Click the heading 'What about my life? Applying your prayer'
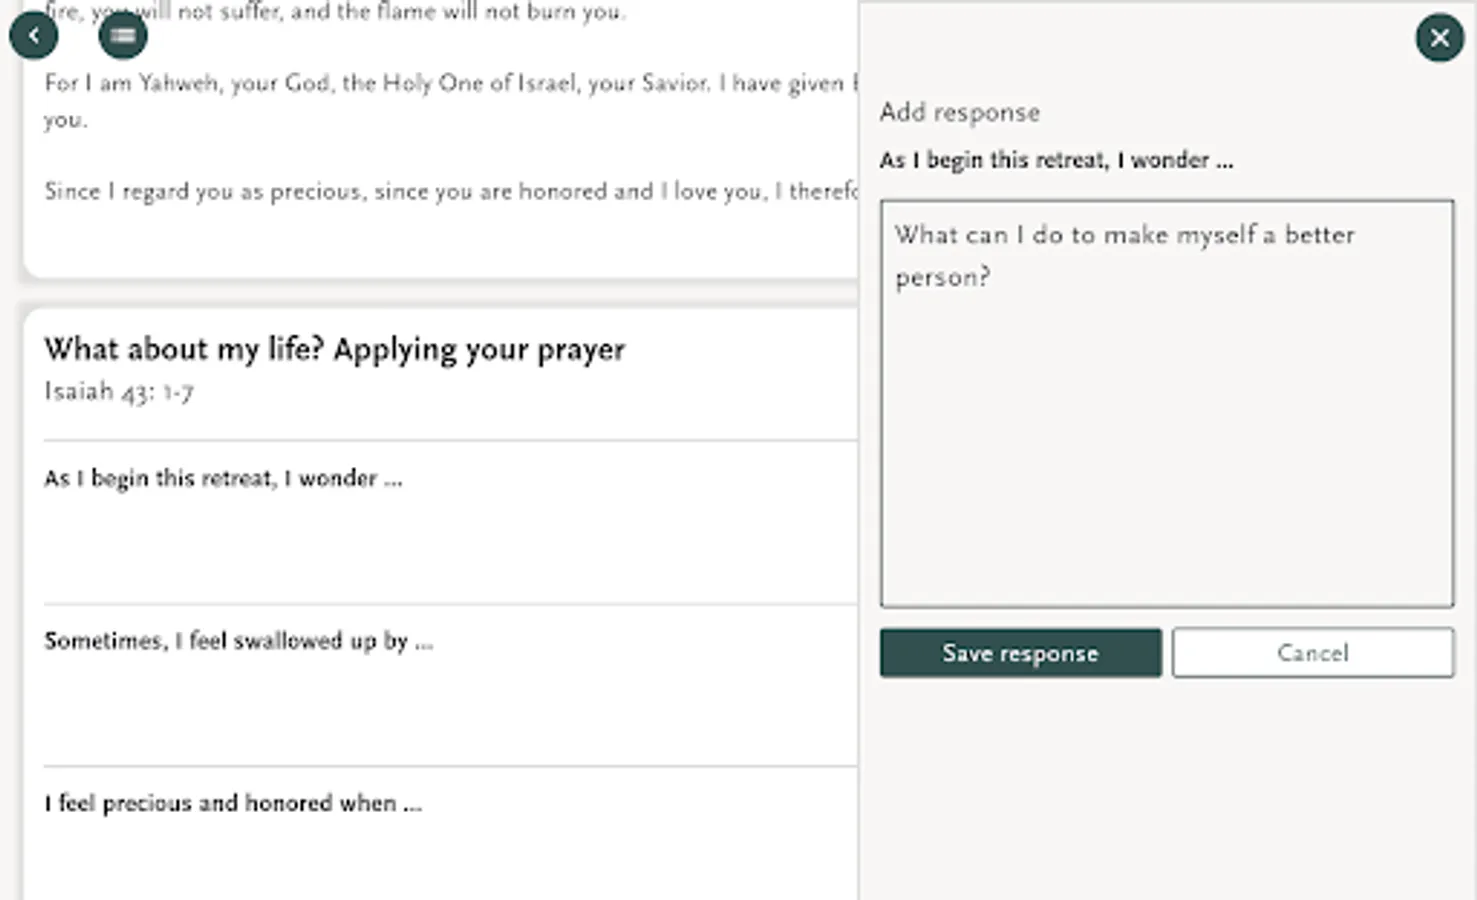 click(x=333, y=349)
